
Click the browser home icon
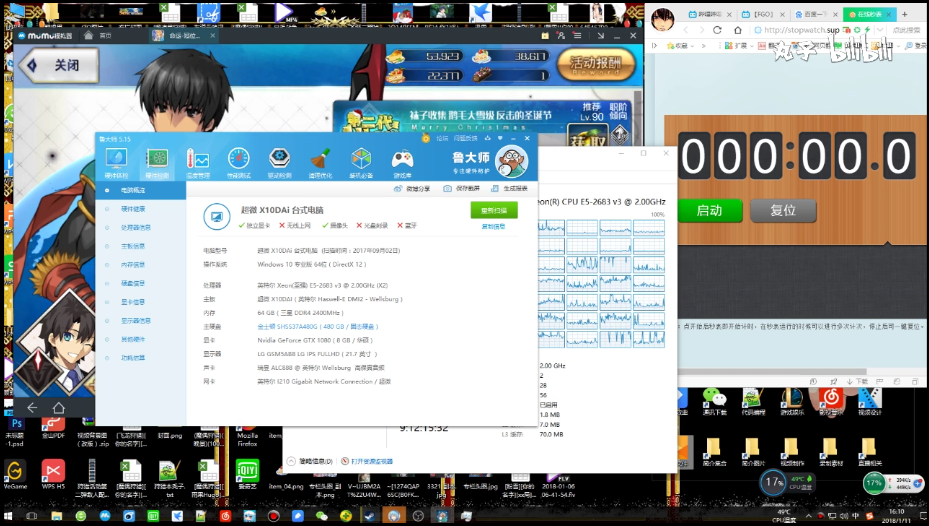click(x=738, y=30)
